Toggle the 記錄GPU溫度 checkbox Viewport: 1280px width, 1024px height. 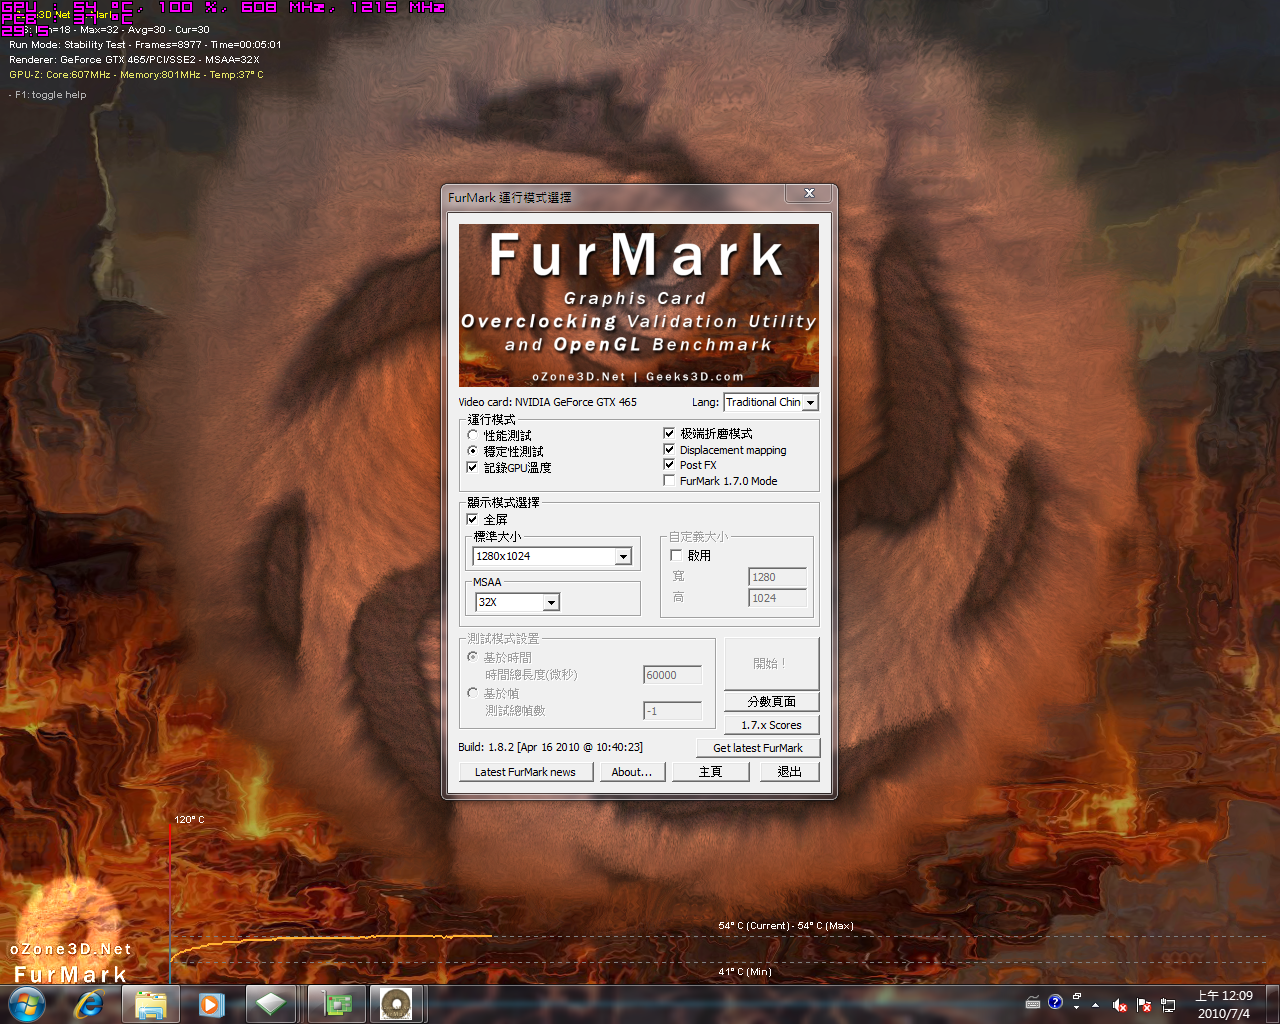(x=473, y=467)
